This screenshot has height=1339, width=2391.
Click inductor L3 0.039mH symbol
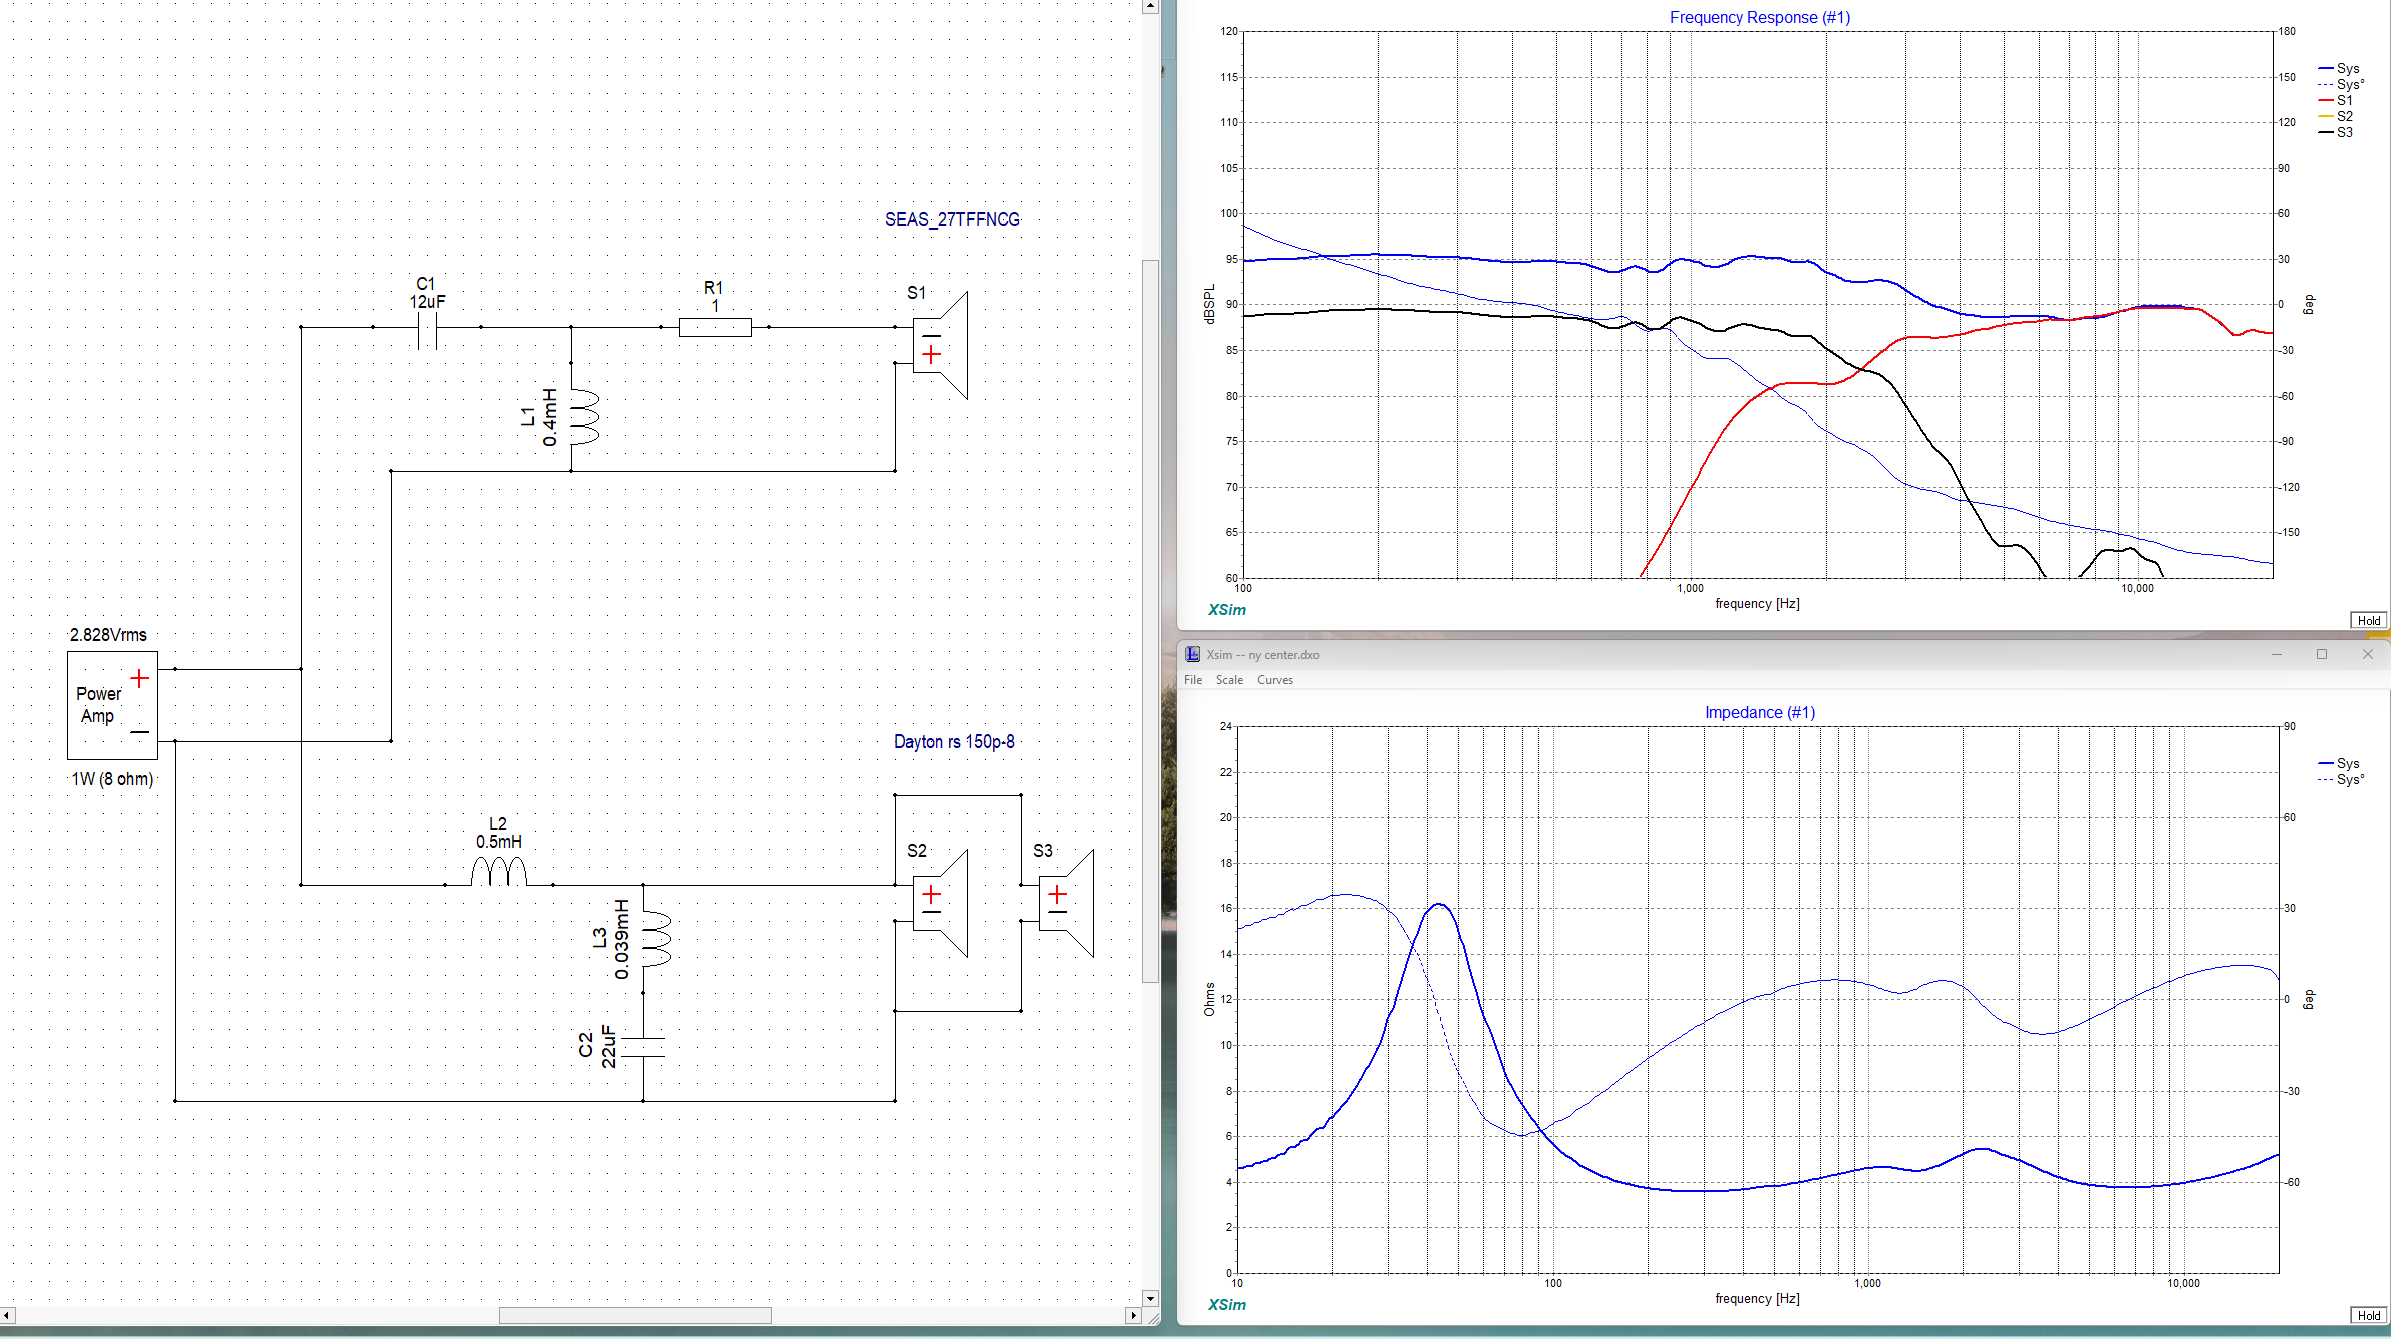655,939
